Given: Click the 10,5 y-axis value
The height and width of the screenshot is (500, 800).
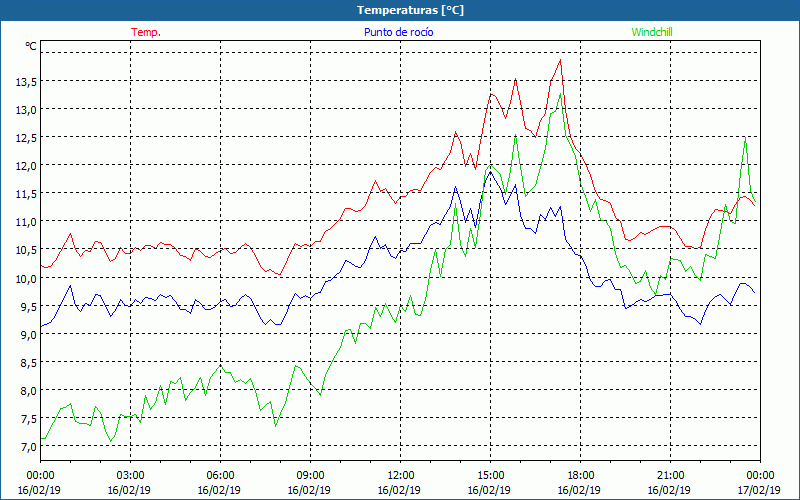Looking at the screenshot, I should 26,250.
